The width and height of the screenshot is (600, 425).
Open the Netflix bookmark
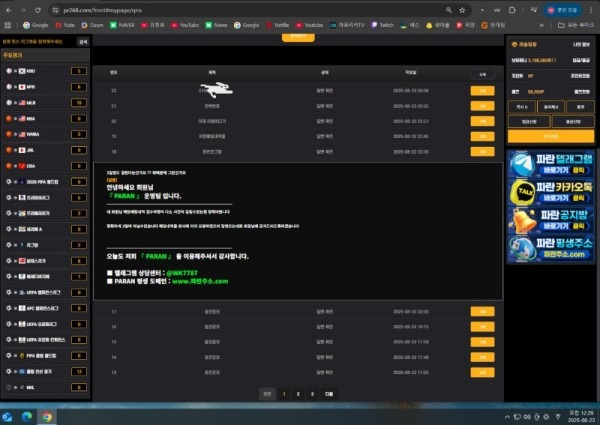point(280,23)
